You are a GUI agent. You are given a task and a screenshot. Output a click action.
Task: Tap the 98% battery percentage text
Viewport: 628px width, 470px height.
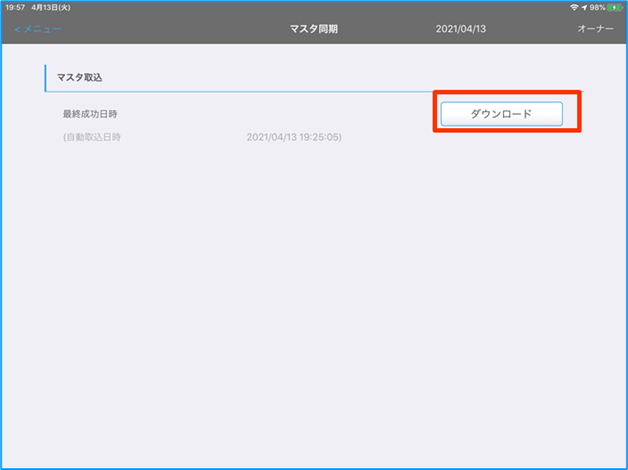pyautogui.click(x=598, y=7)
